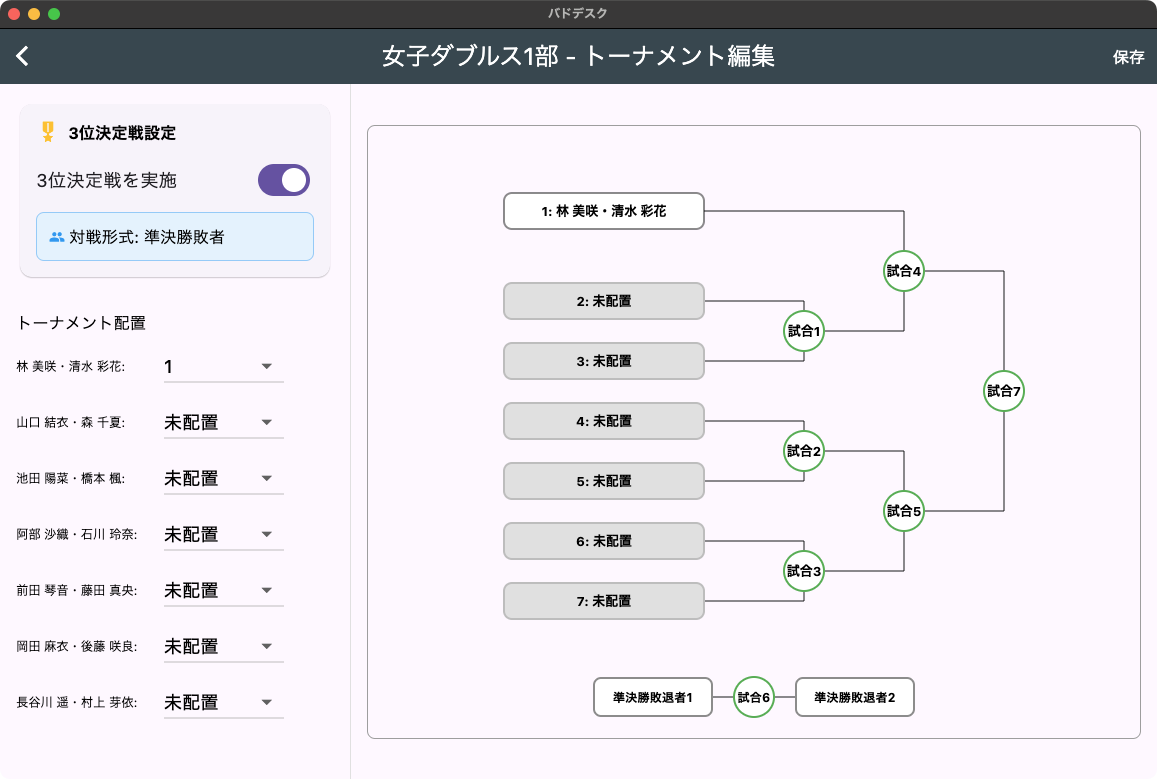
Task: Go back using the header arrow
Action: [23, 56]
